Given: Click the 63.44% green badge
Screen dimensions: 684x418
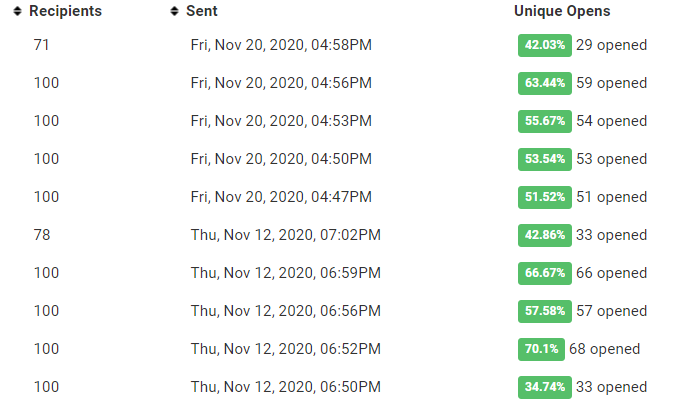Looking at the screenshot, I should pos(545,83).
